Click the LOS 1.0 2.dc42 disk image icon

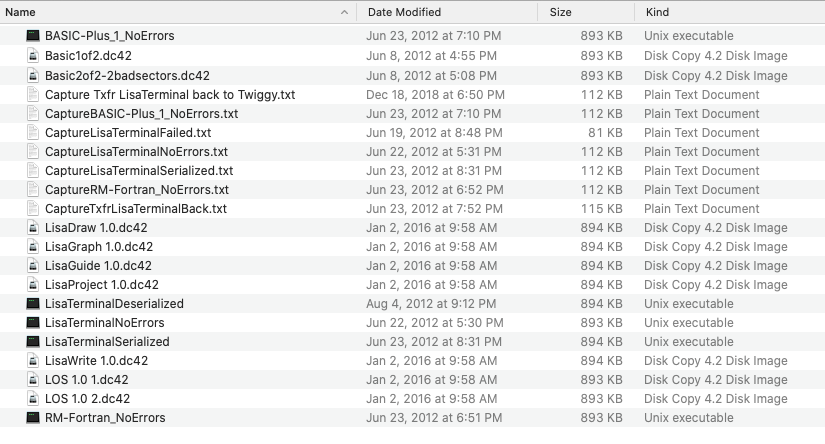point(33,399)
